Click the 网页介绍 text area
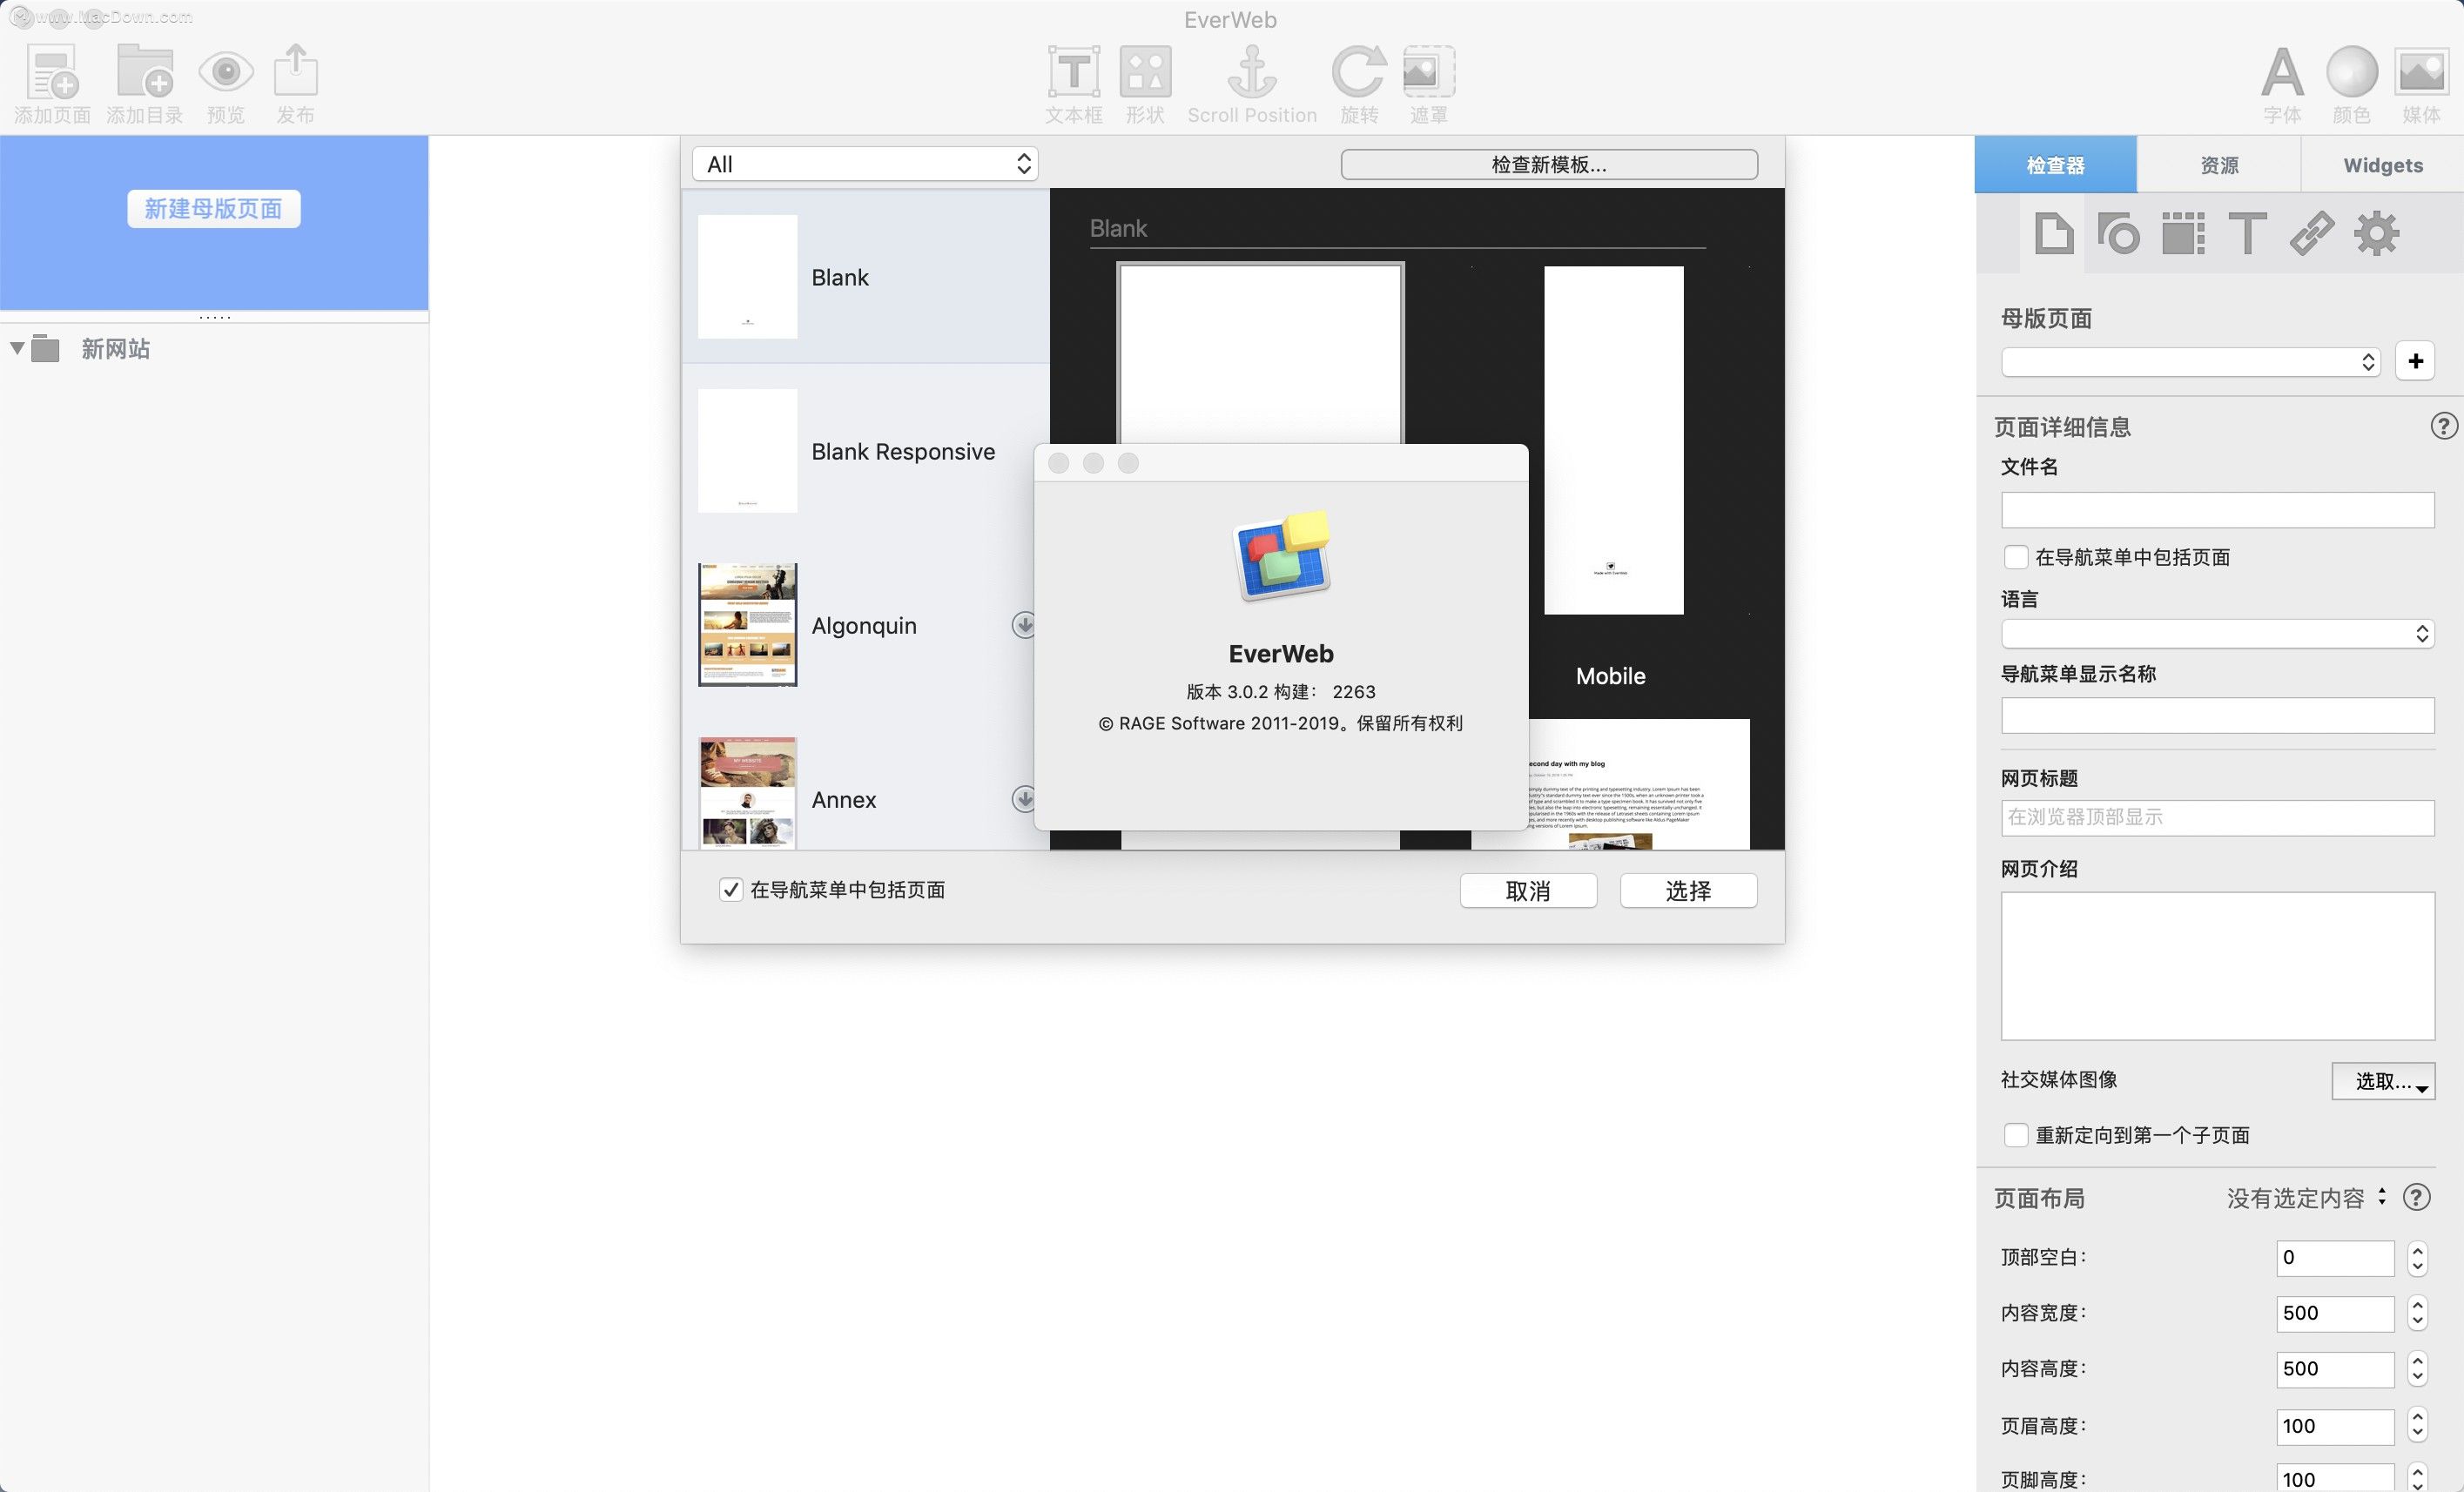The height and width of the screenshot is (1492, 2464). (2217, 966)
